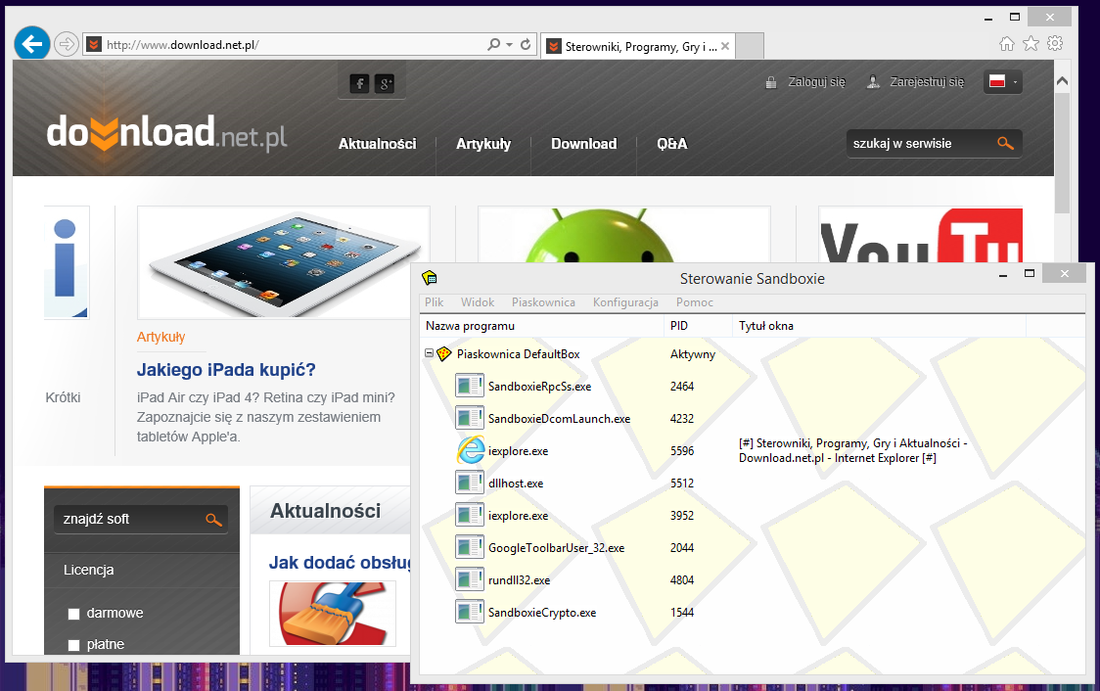Select the 'Piaskownica DefaultBox' tree row
1100x691 pixels.
(518, 354)
